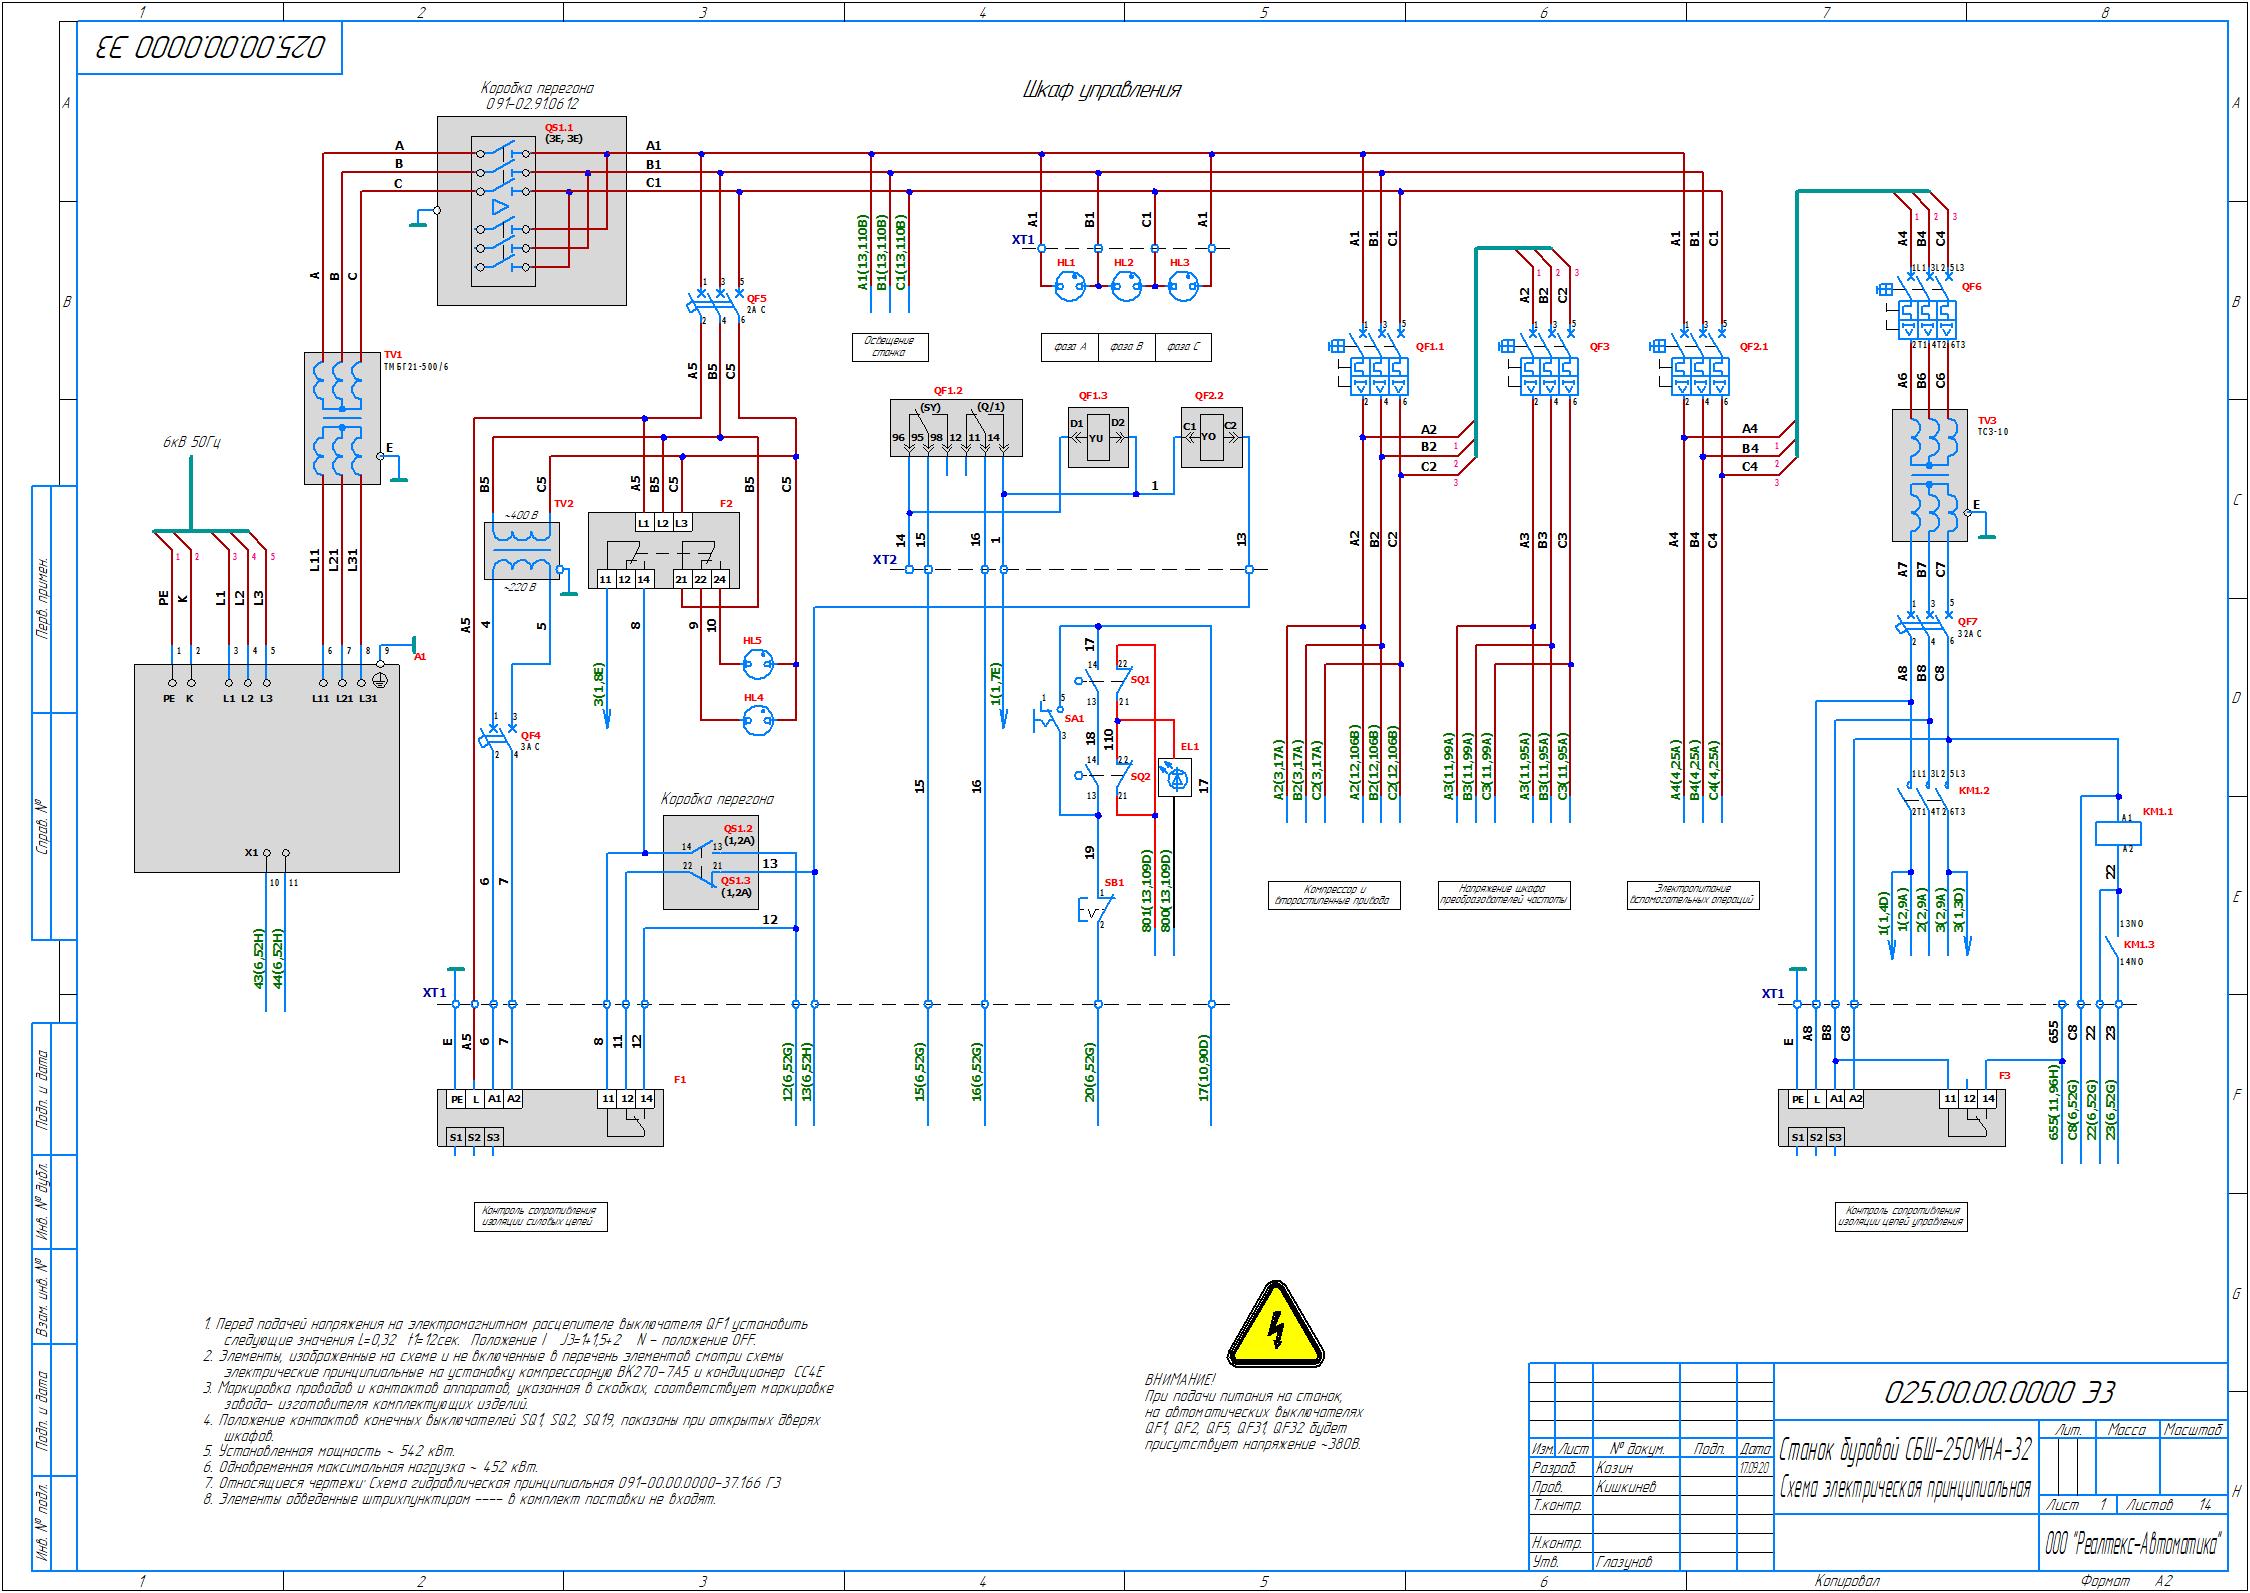Select the 'фаза B' table cell
The image size is (2250, 1593).
[1126, 347]
